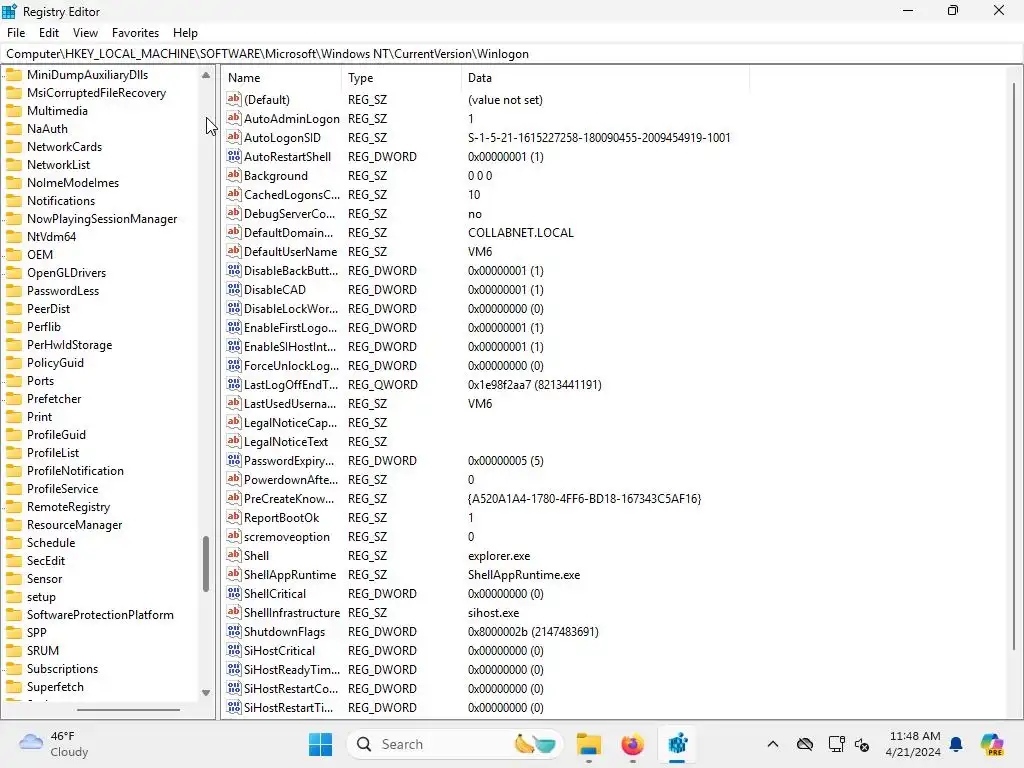The height and width of the screenshot is (768, 1024).
Task: Select the DefaultDomain... value name
Action: (x=288, y=232)
